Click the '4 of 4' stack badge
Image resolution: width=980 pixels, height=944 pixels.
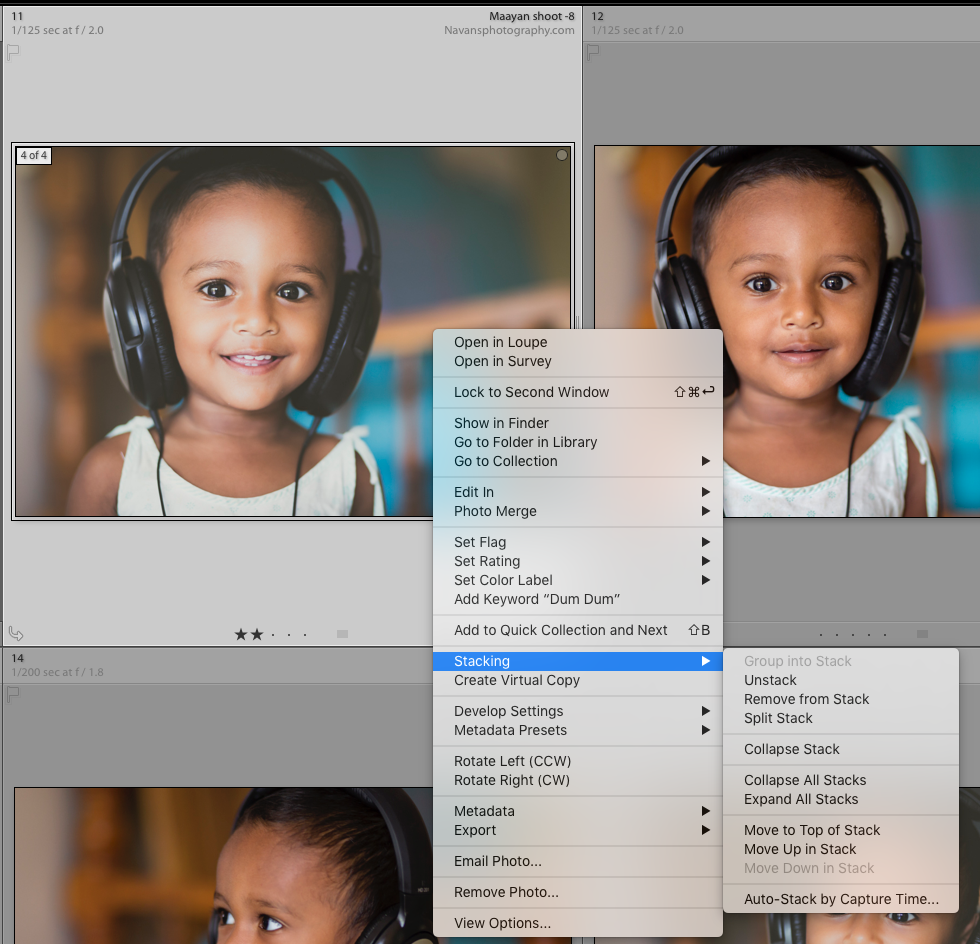point(34,155)
